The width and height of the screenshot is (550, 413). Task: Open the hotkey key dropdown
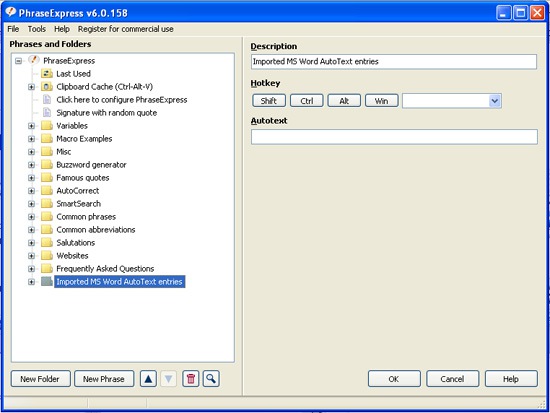pos(495,101)
